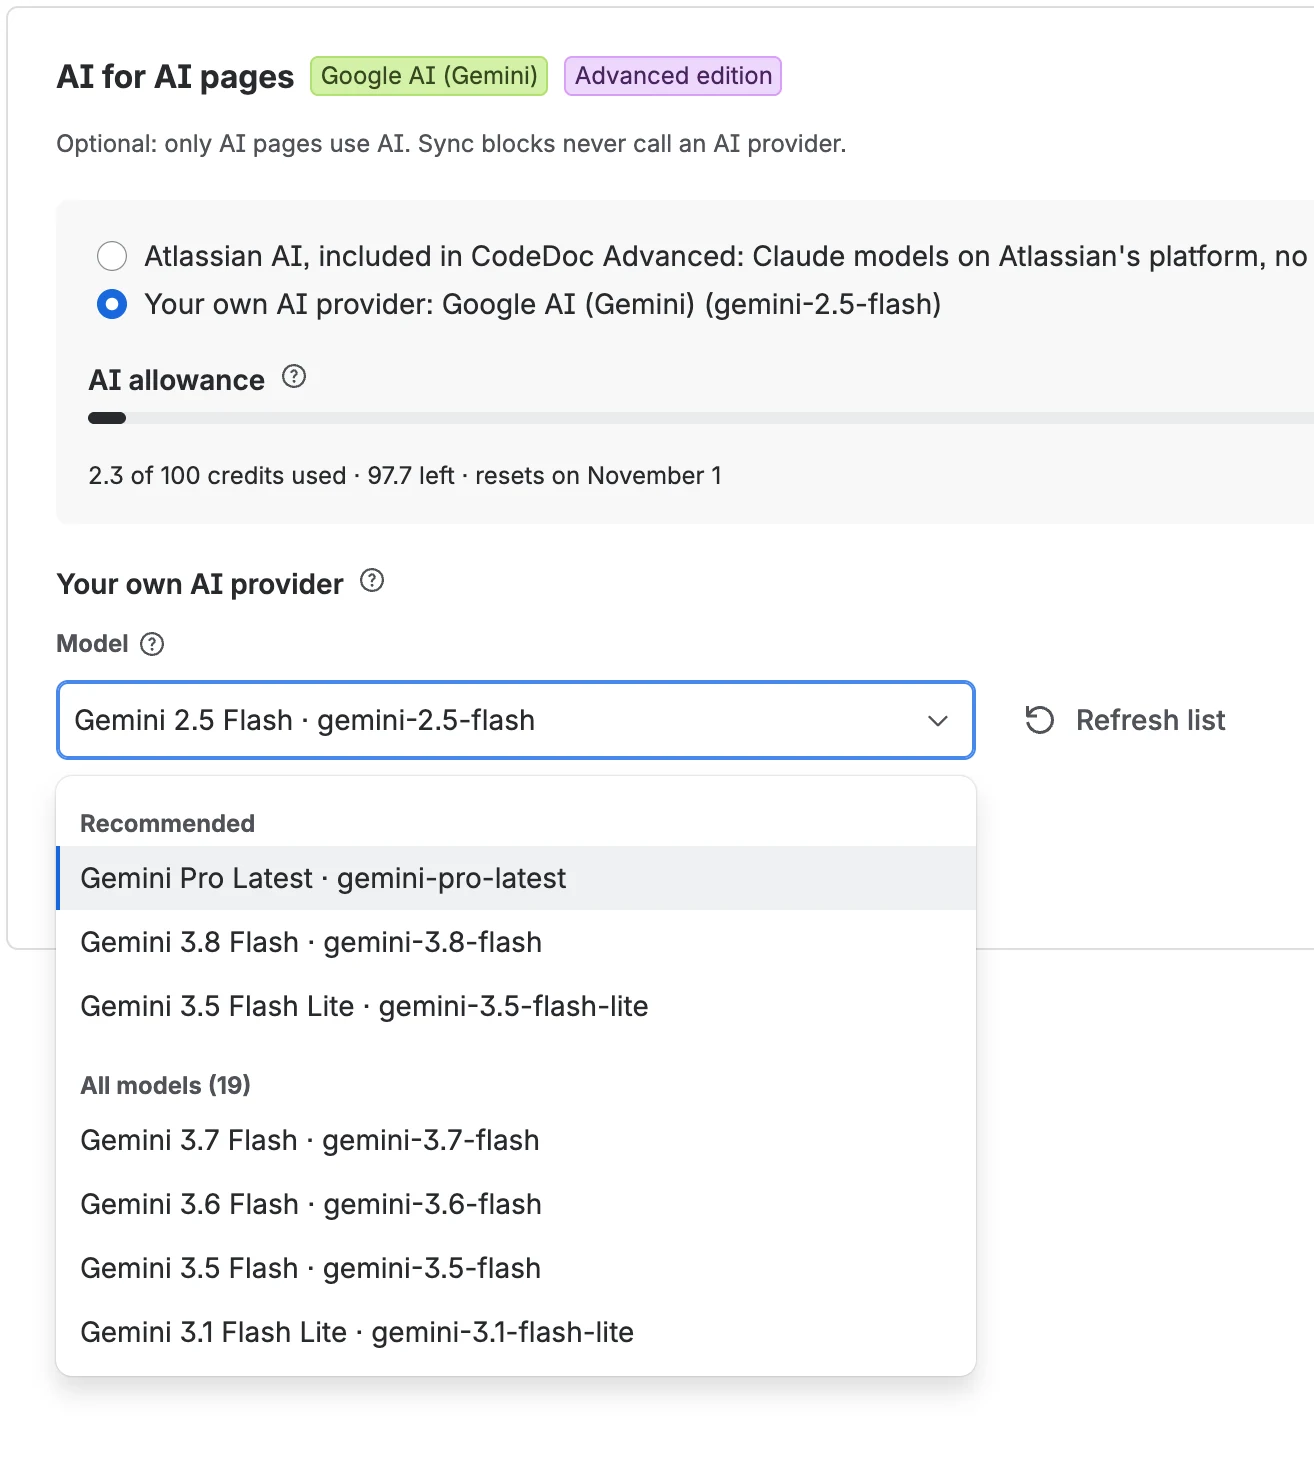
Task: Click the AI allowance usage progress bar
Action: tap(700, 418)
